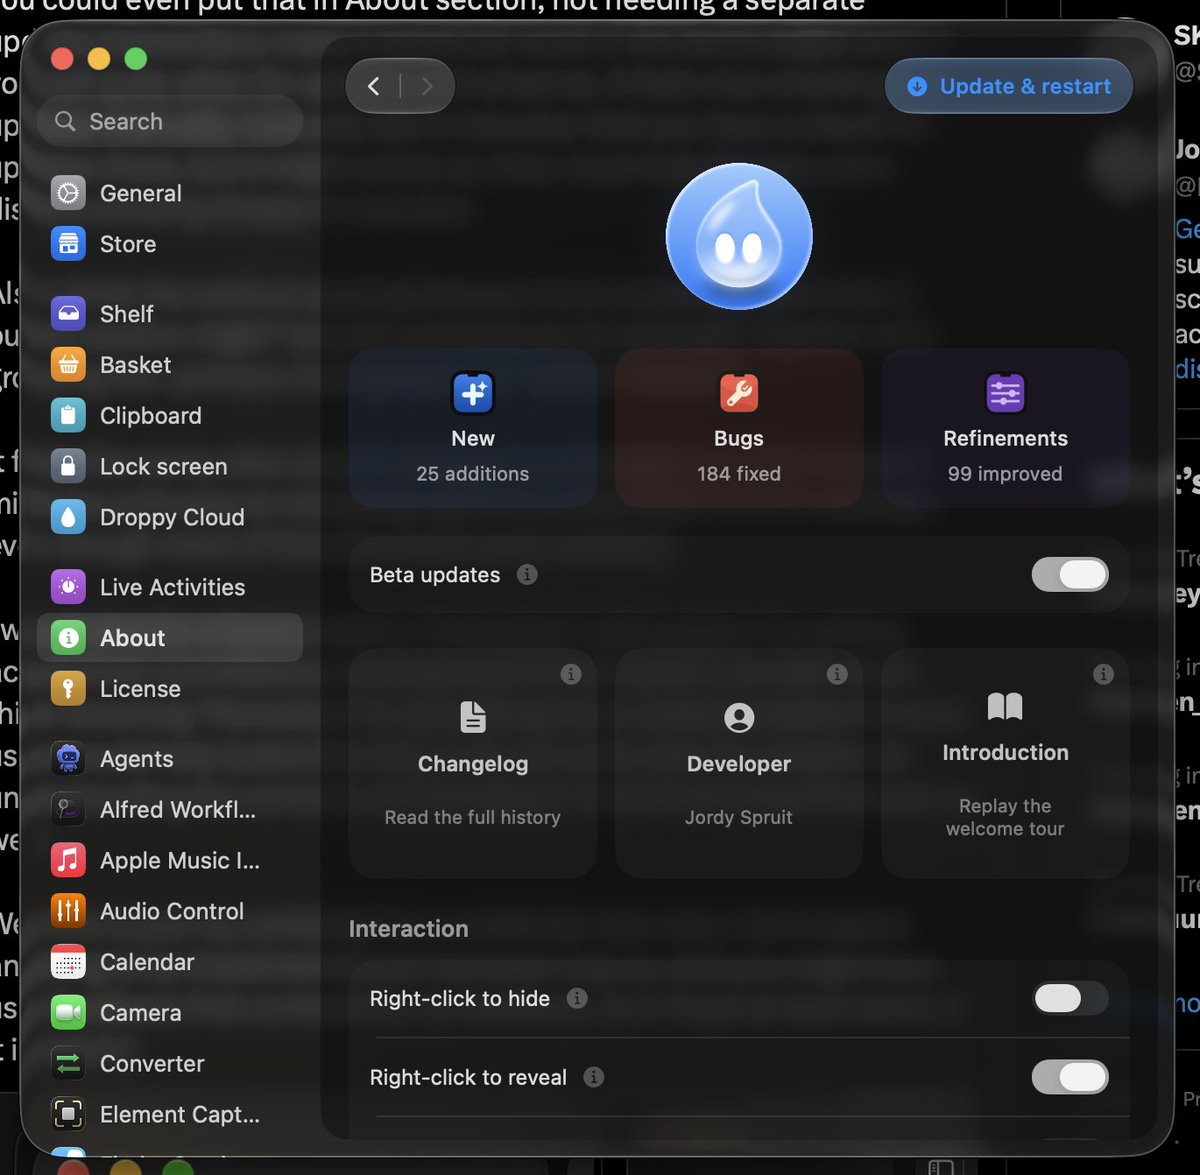Select the Agents robot icon
Viewport: 1200px width, 1175px height.
pyautogui.click(x=68, y=759)
